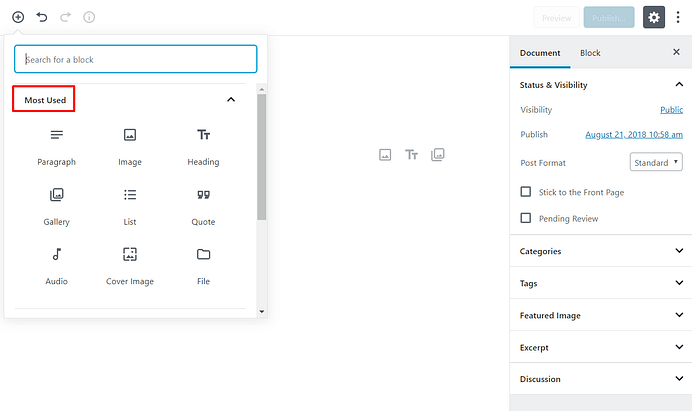Insert an Audio block
This screenshot has width=692, height=411.
pos(56,267)
